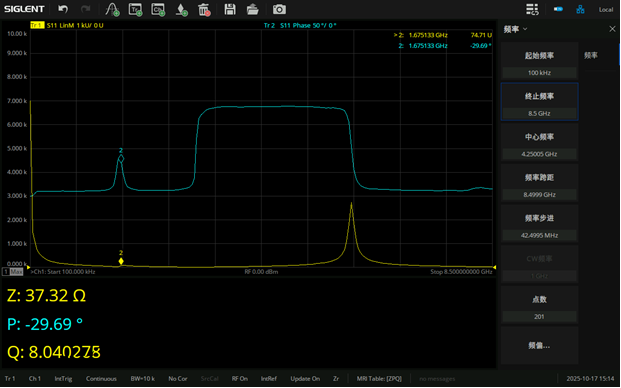Close the frequency side panel
The image size is (621, 388).
click(x=612, y=29)
